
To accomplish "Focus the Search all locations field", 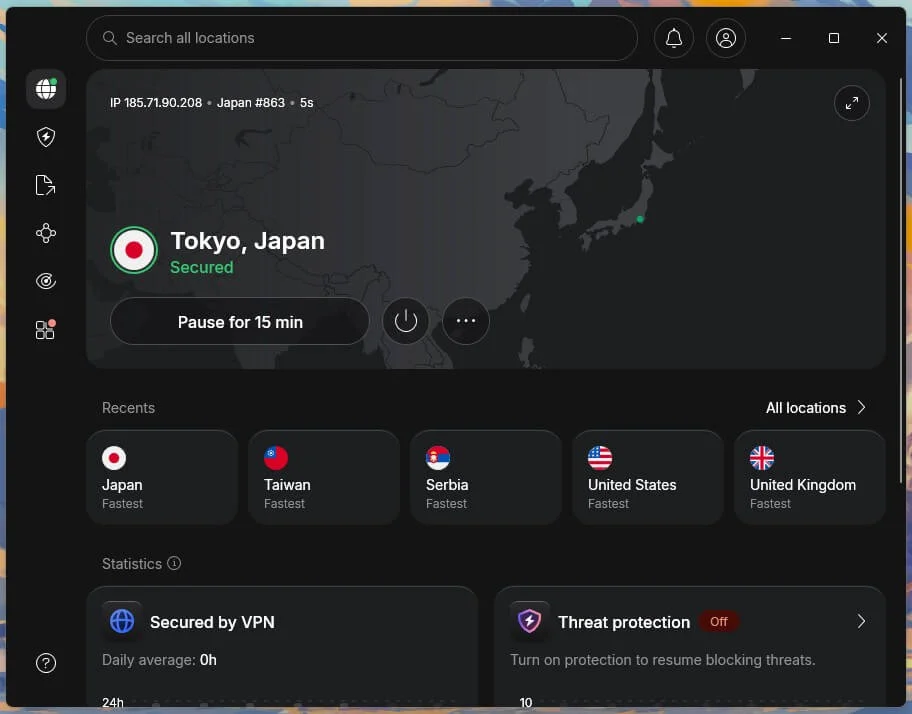I will pos(362,38).
